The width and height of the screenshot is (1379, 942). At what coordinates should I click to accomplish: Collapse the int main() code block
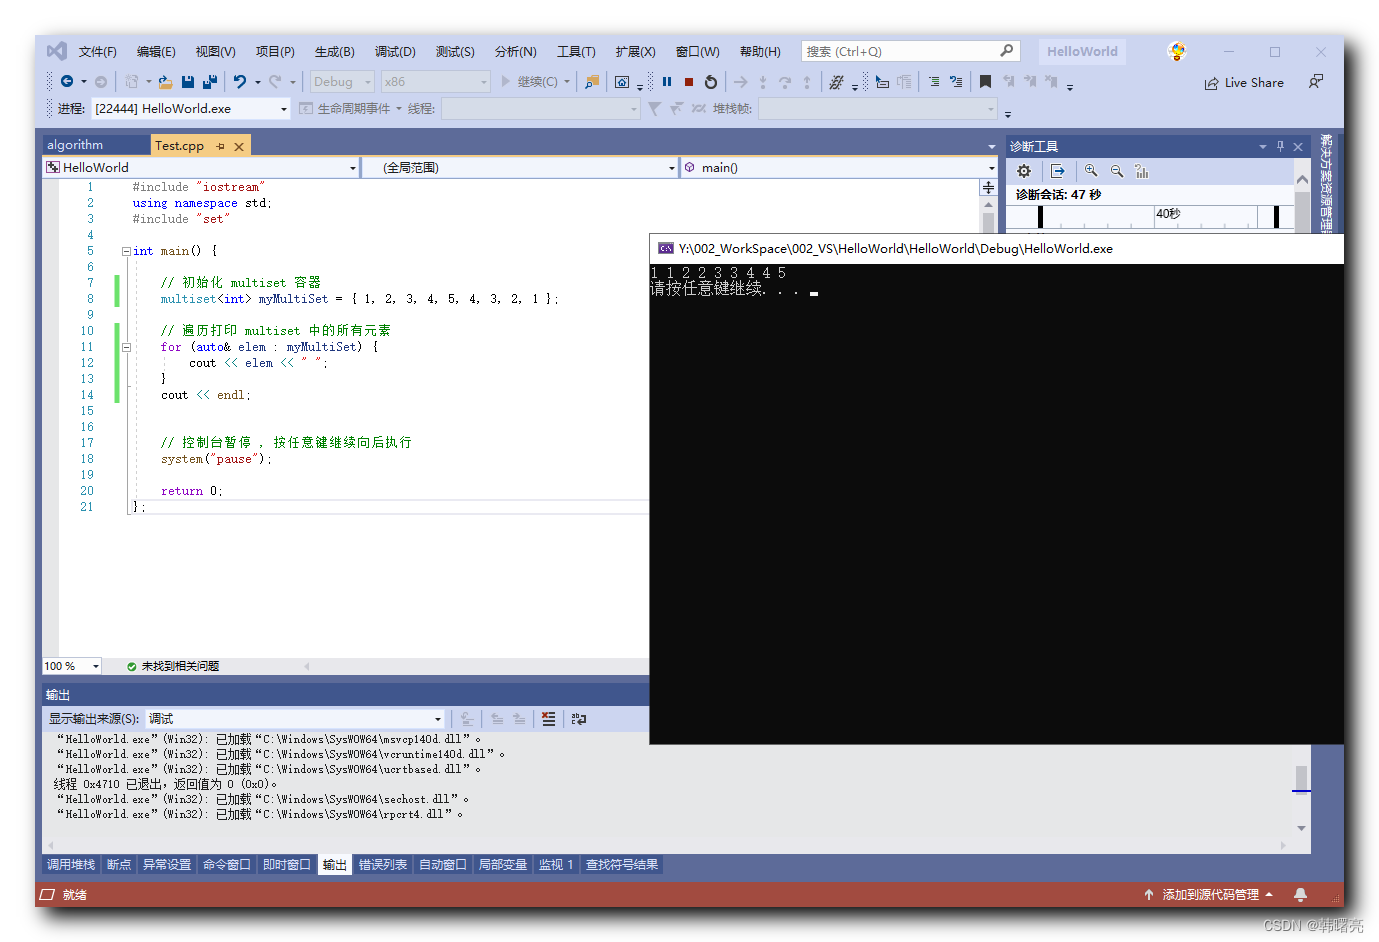point(126,251)
